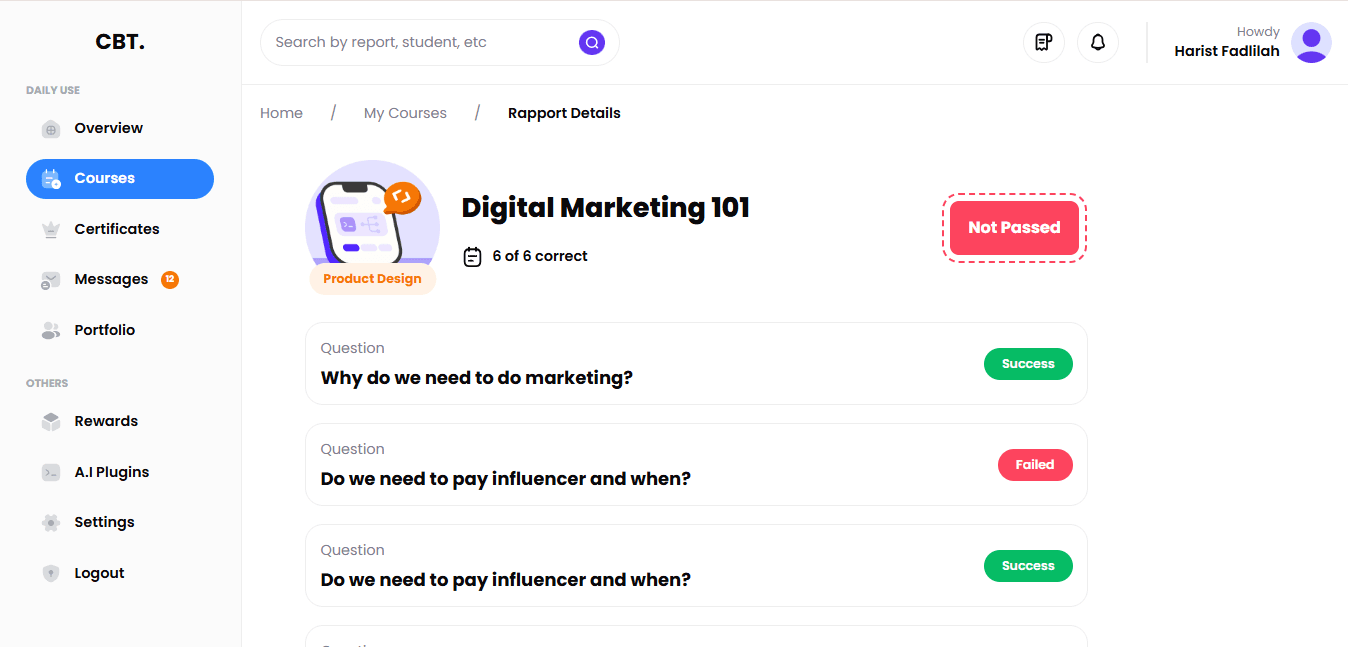Viewport: 1348px width, 647px height.
Task: Click the Product Design category tag
Action: click(372, 279)
